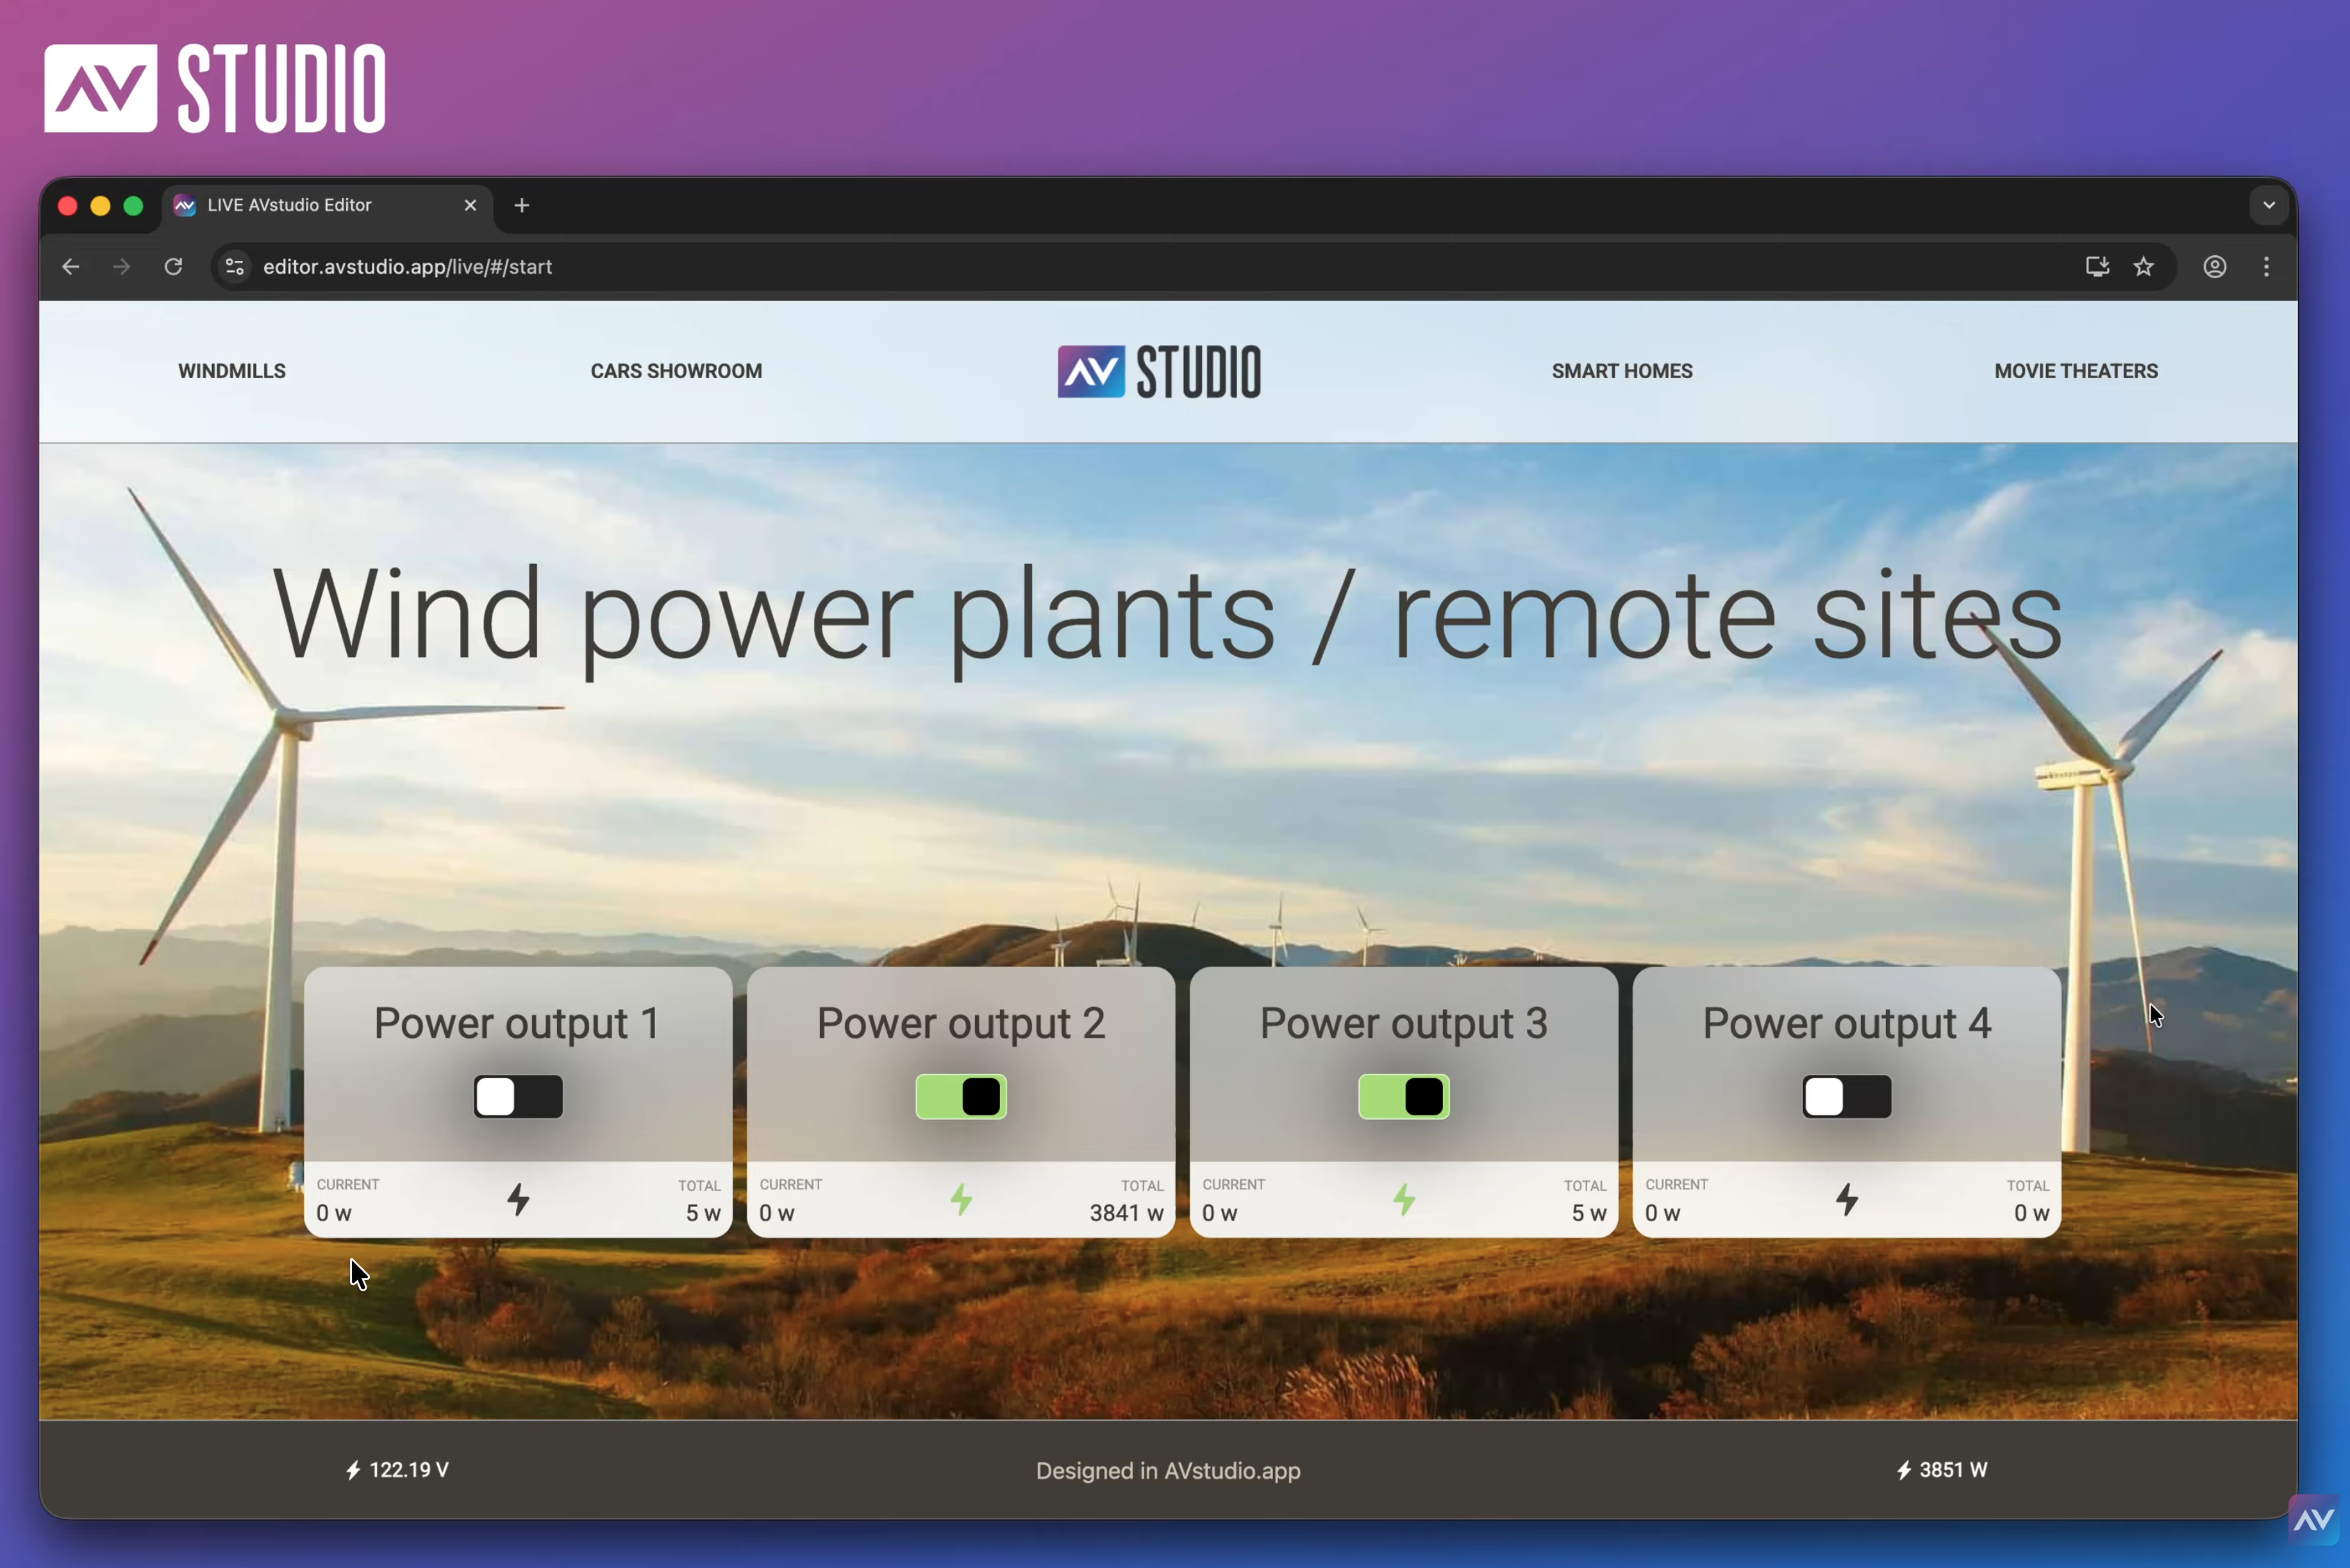Click the lightning bolt in Power output 1
Image resolution: width=2350 pixels, height=1568 pixels.
[518, 1198]
